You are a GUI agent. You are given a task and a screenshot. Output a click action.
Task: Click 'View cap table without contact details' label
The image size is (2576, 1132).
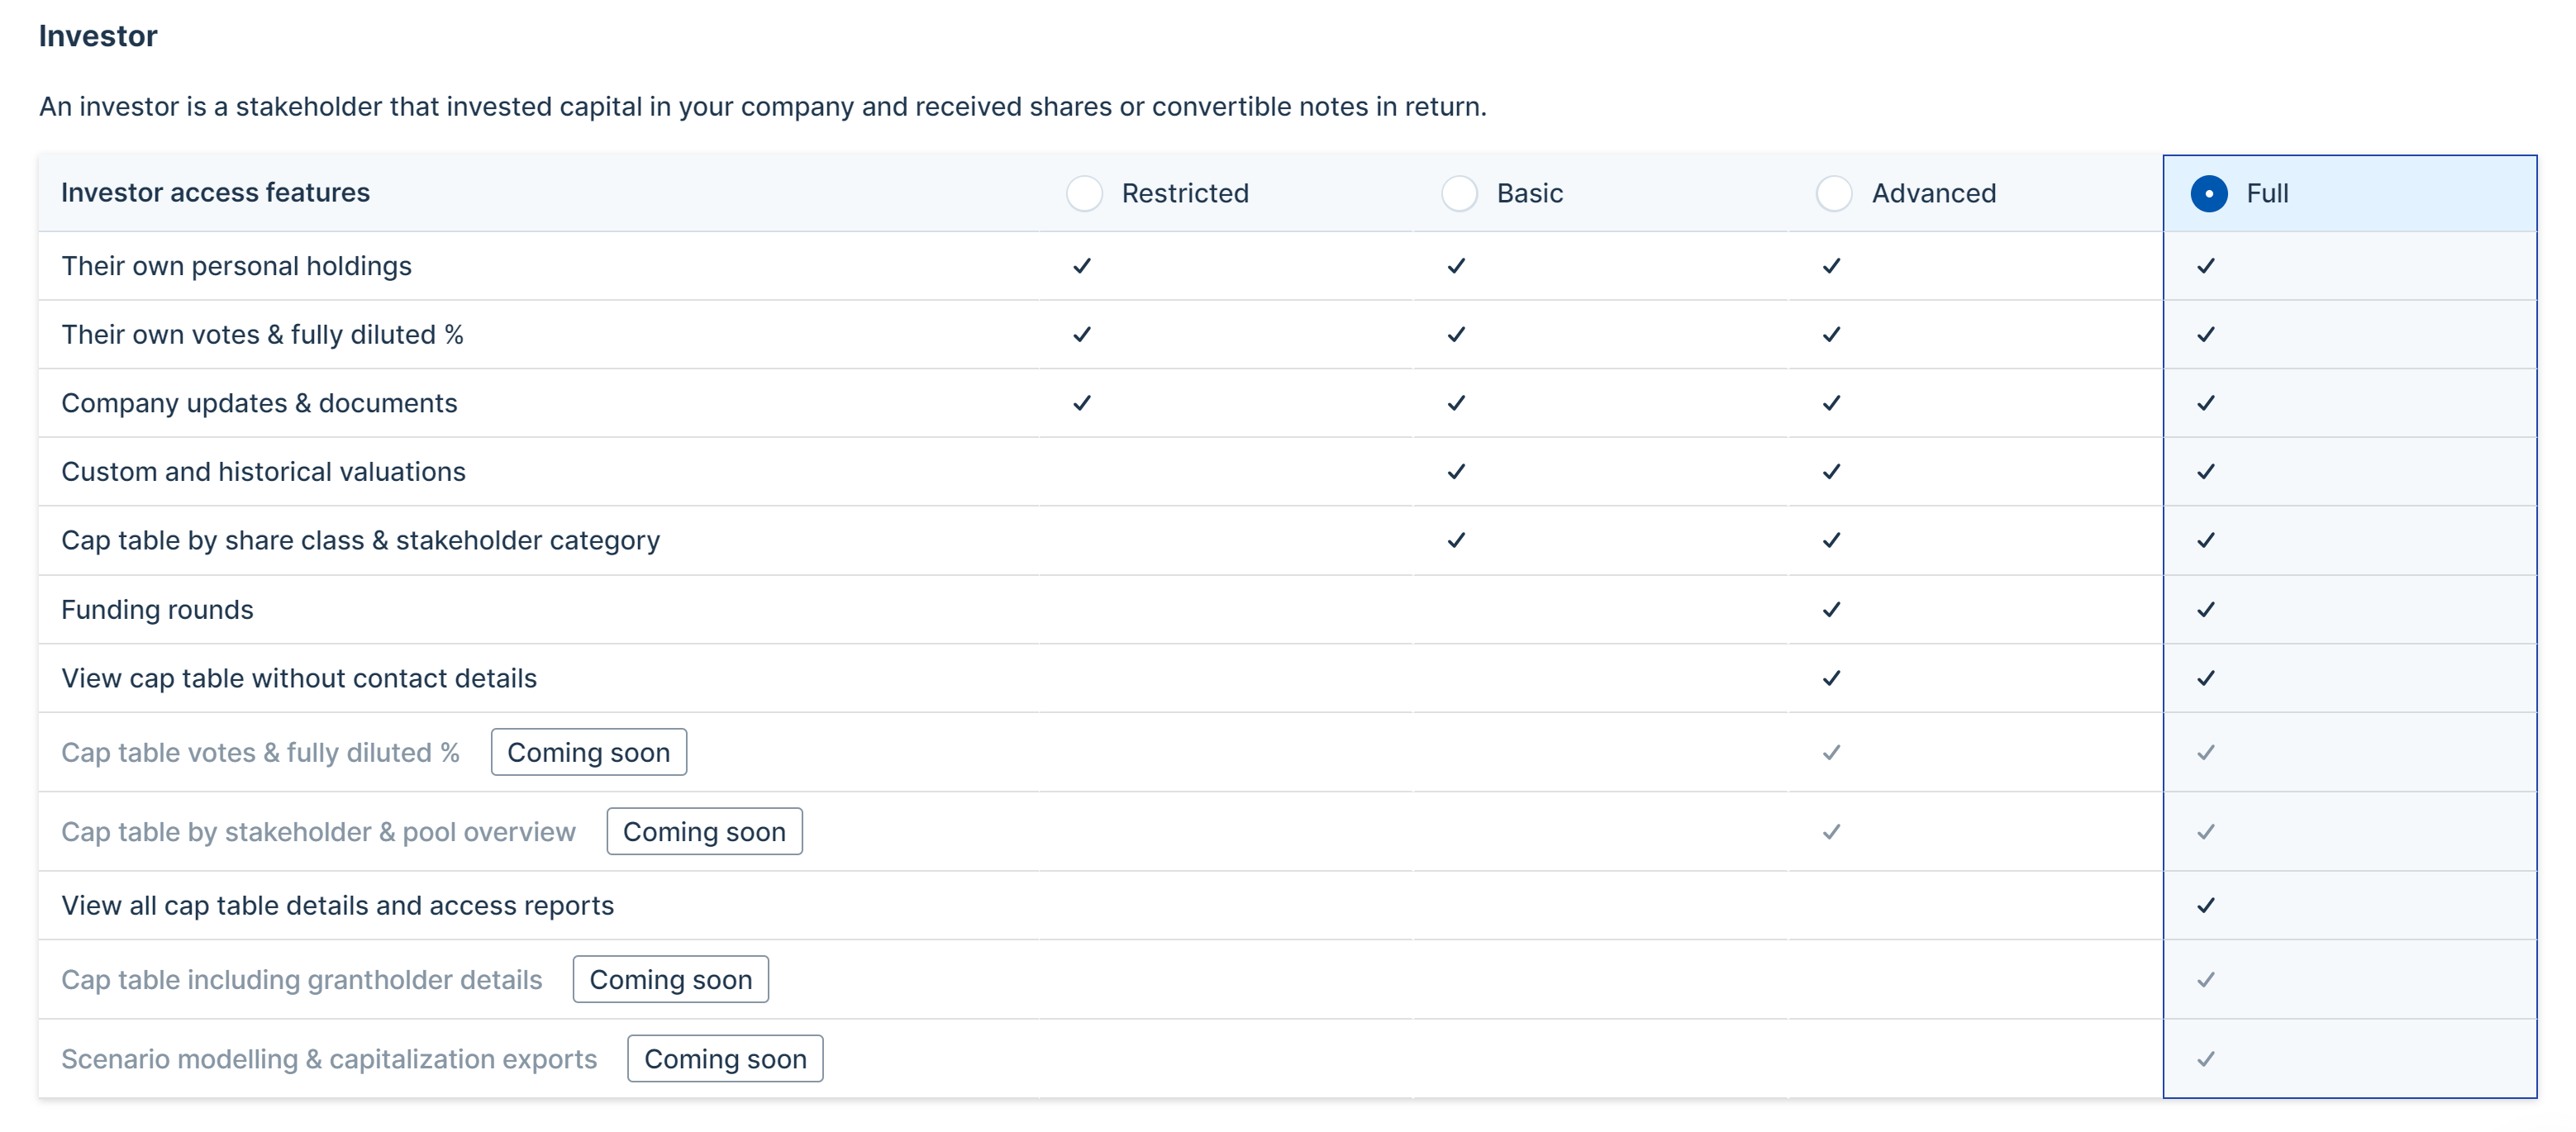(299, 678)
